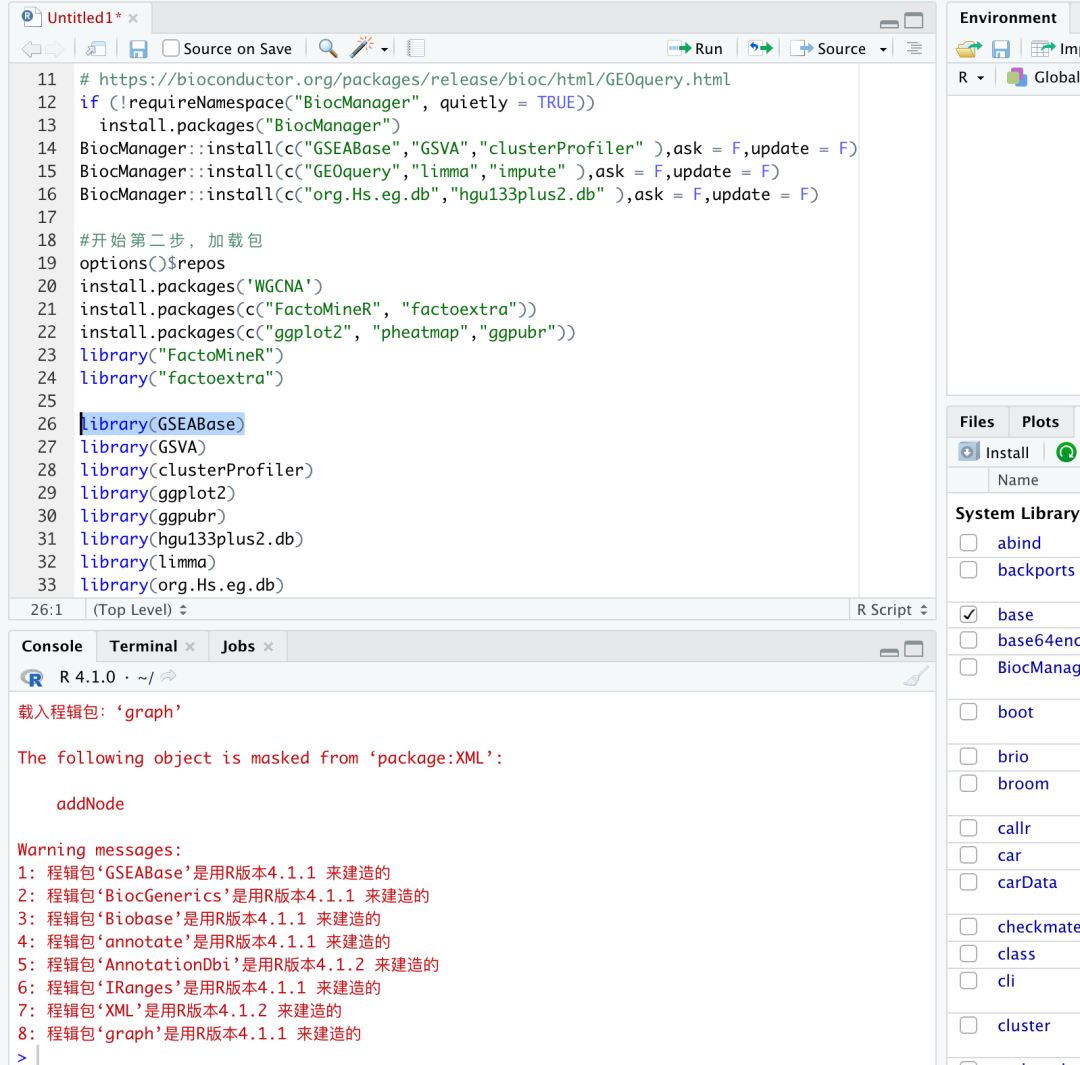The width and height of the screenshot is (1080, 1065).
Task: Switch to the Jobs tab
Action: [238, 646]
